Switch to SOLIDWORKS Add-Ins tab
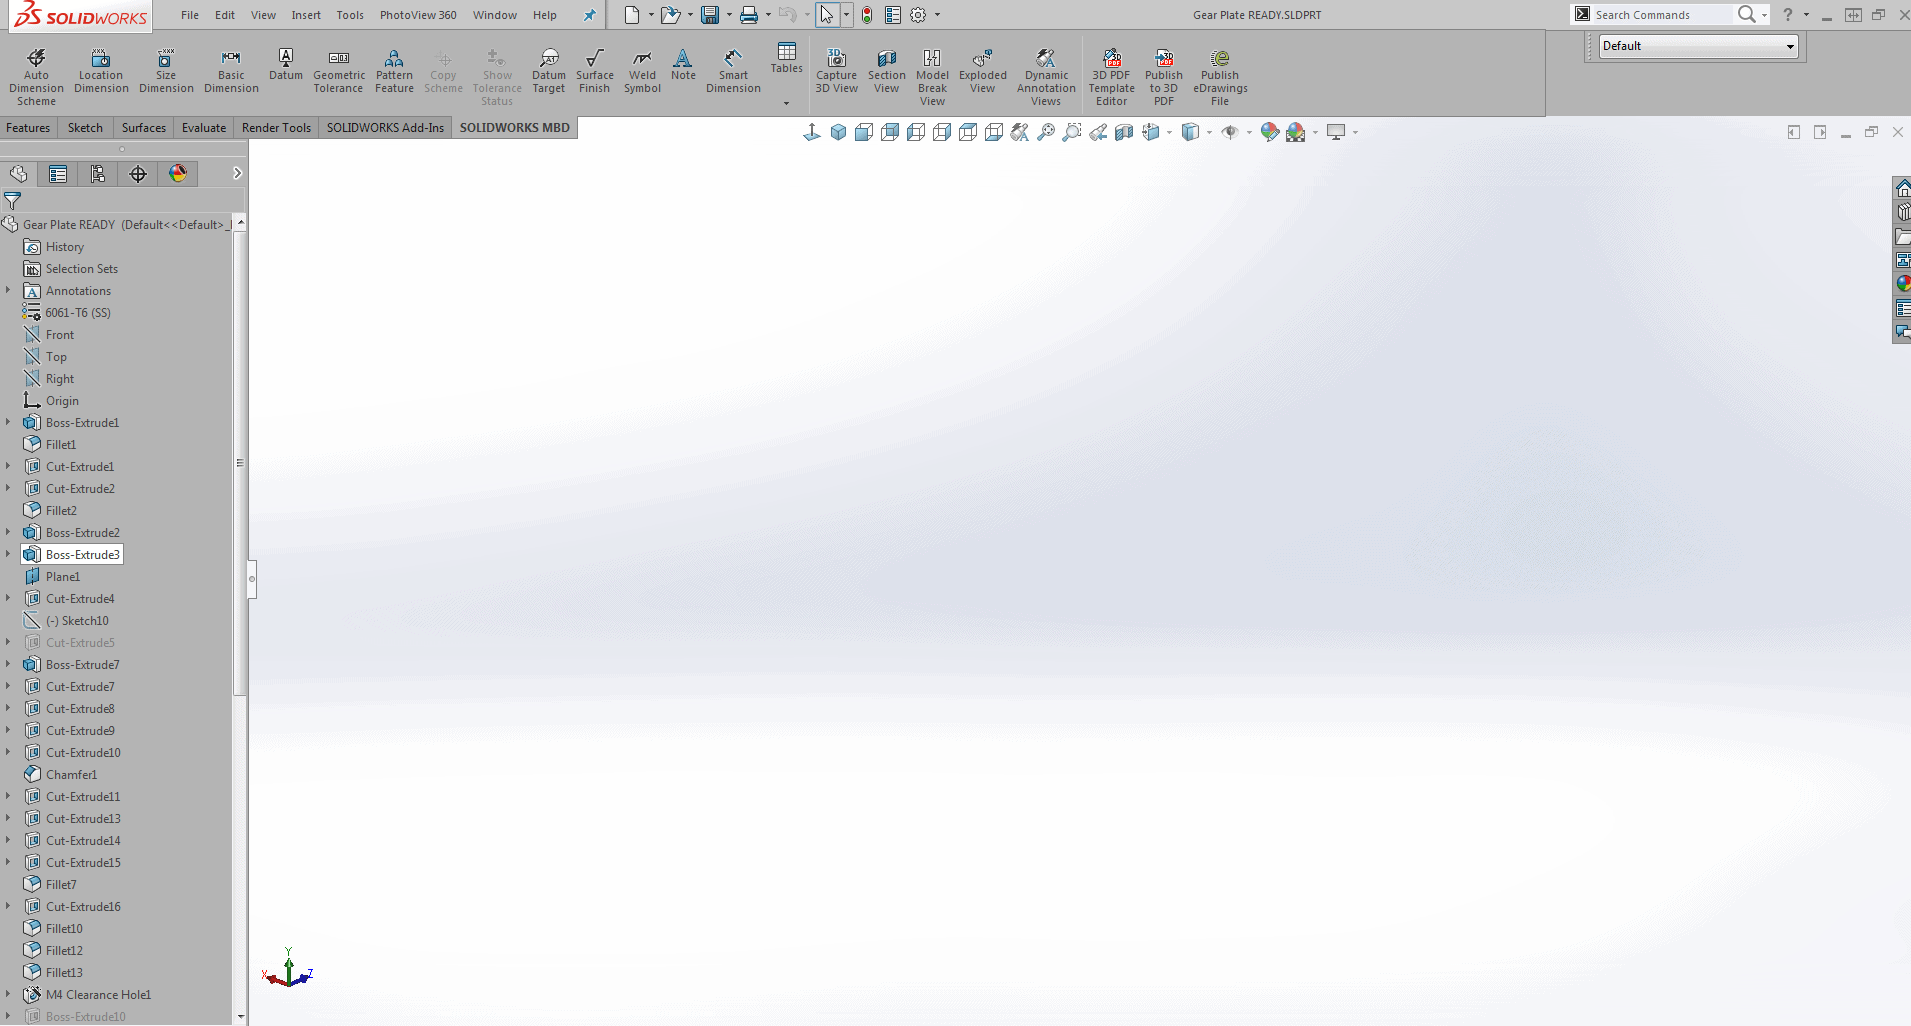The height and width of the screenshot is (1026, 1911). (x=385, y=128)
